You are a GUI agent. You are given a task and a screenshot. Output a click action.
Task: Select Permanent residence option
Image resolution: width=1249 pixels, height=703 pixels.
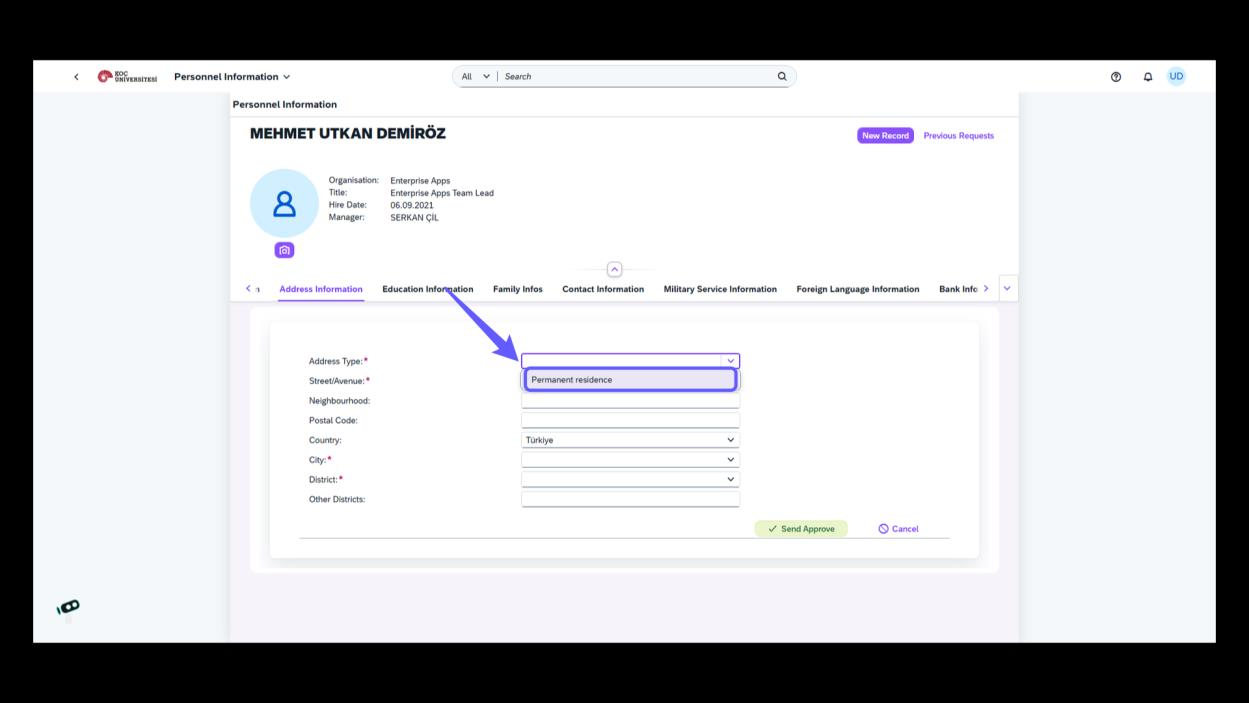point(631,380)
